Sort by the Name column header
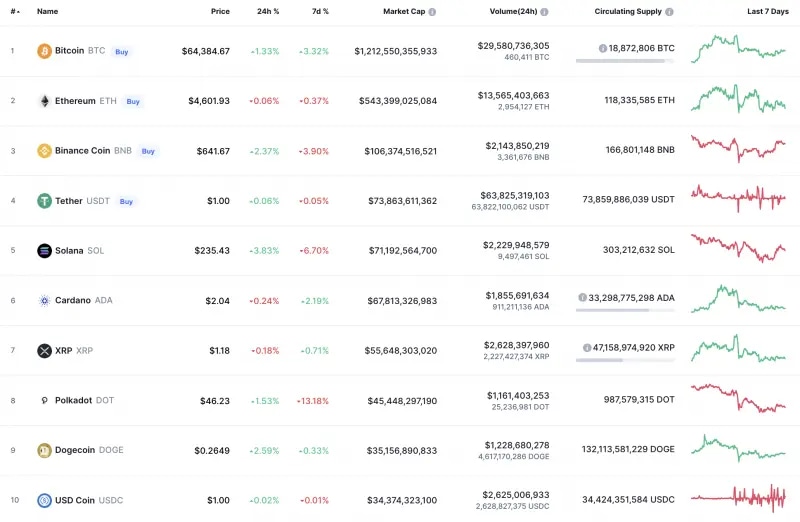 [x=47, y=12]
